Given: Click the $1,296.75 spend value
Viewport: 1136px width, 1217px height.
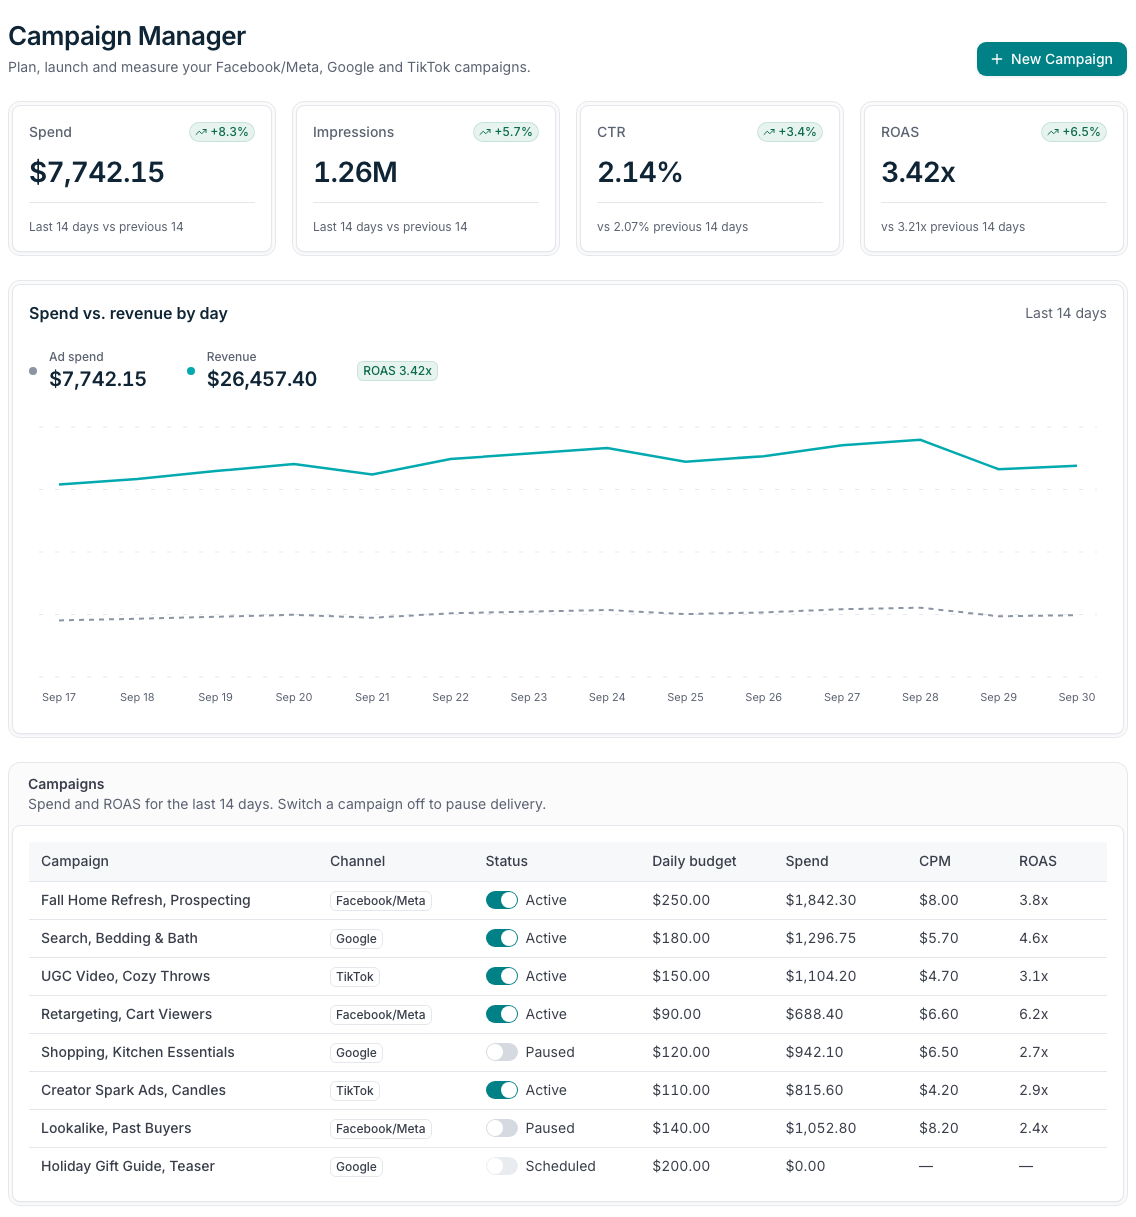Looking at the screenshot, I should 821,938.
